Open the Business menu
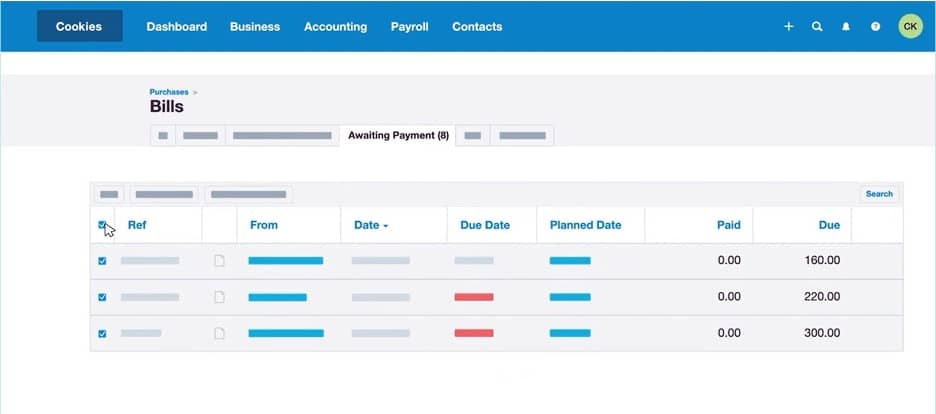The height and width of the screenshot is (414, 936). pos(254,27)
